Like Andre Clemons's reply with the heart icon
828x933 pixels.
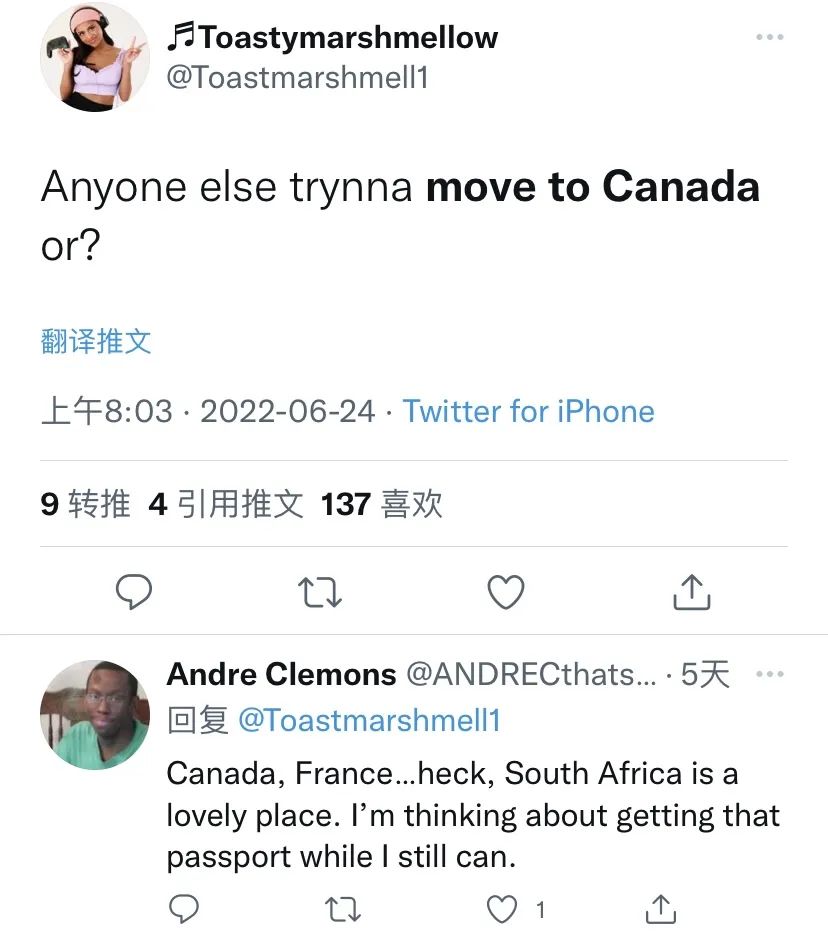[x=501, y=909]
